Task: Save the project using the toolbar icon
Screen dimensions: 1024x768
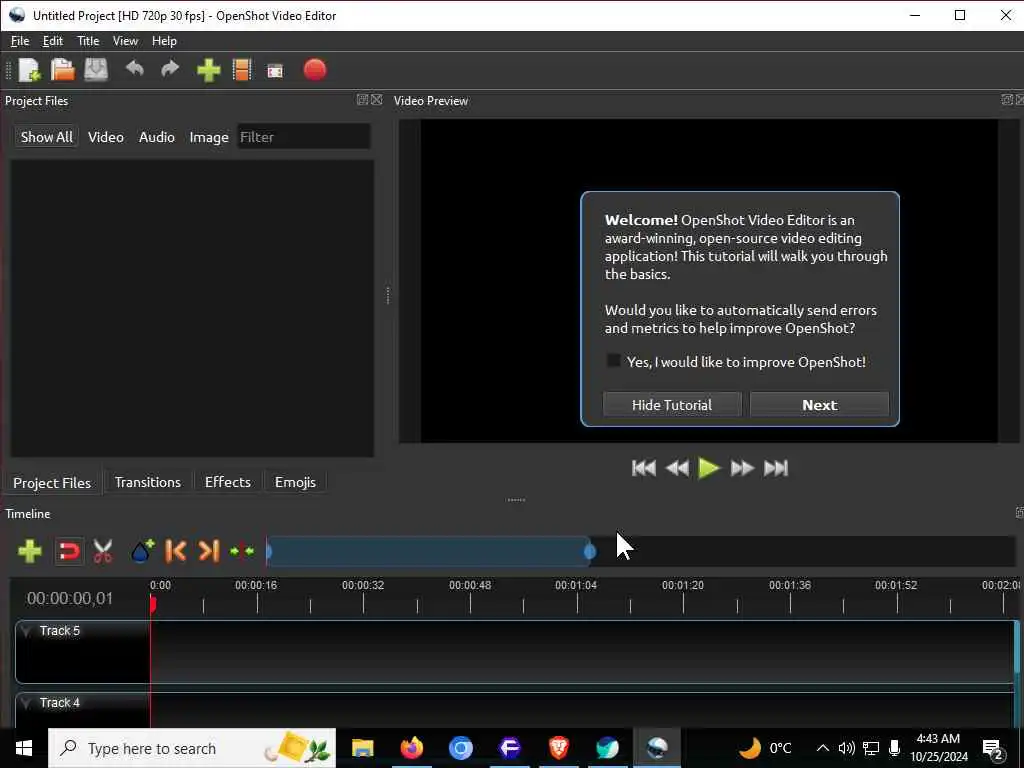Action: (96, 70)
